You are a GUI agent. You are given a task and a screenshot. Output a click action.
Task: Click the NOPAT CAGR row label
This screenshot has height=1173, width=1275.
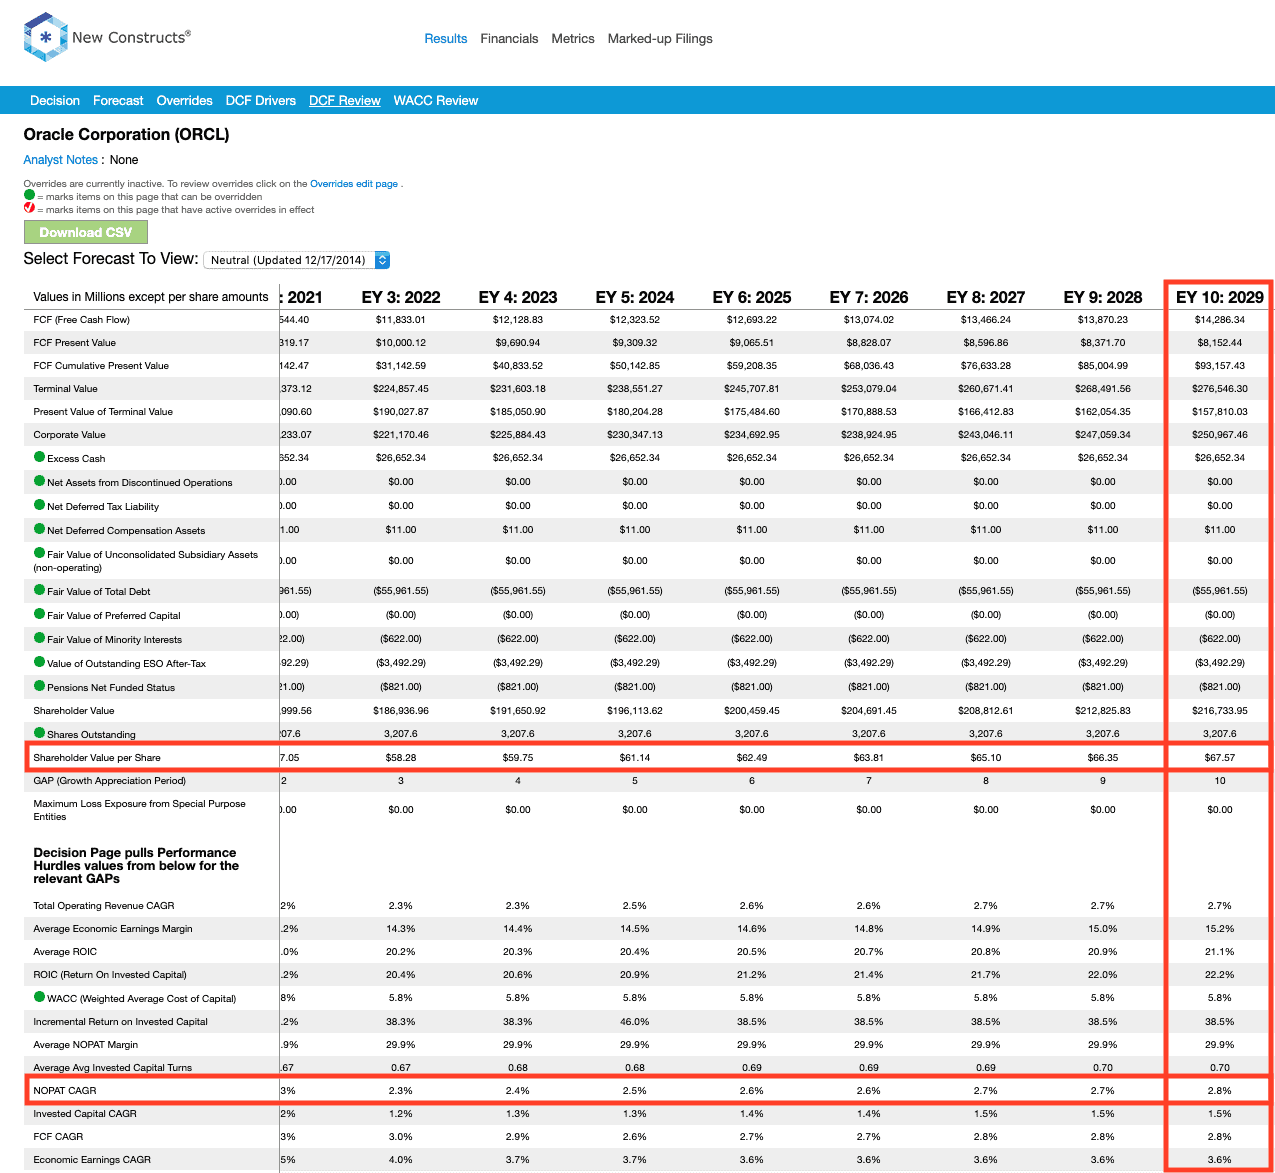point(65,1091)
